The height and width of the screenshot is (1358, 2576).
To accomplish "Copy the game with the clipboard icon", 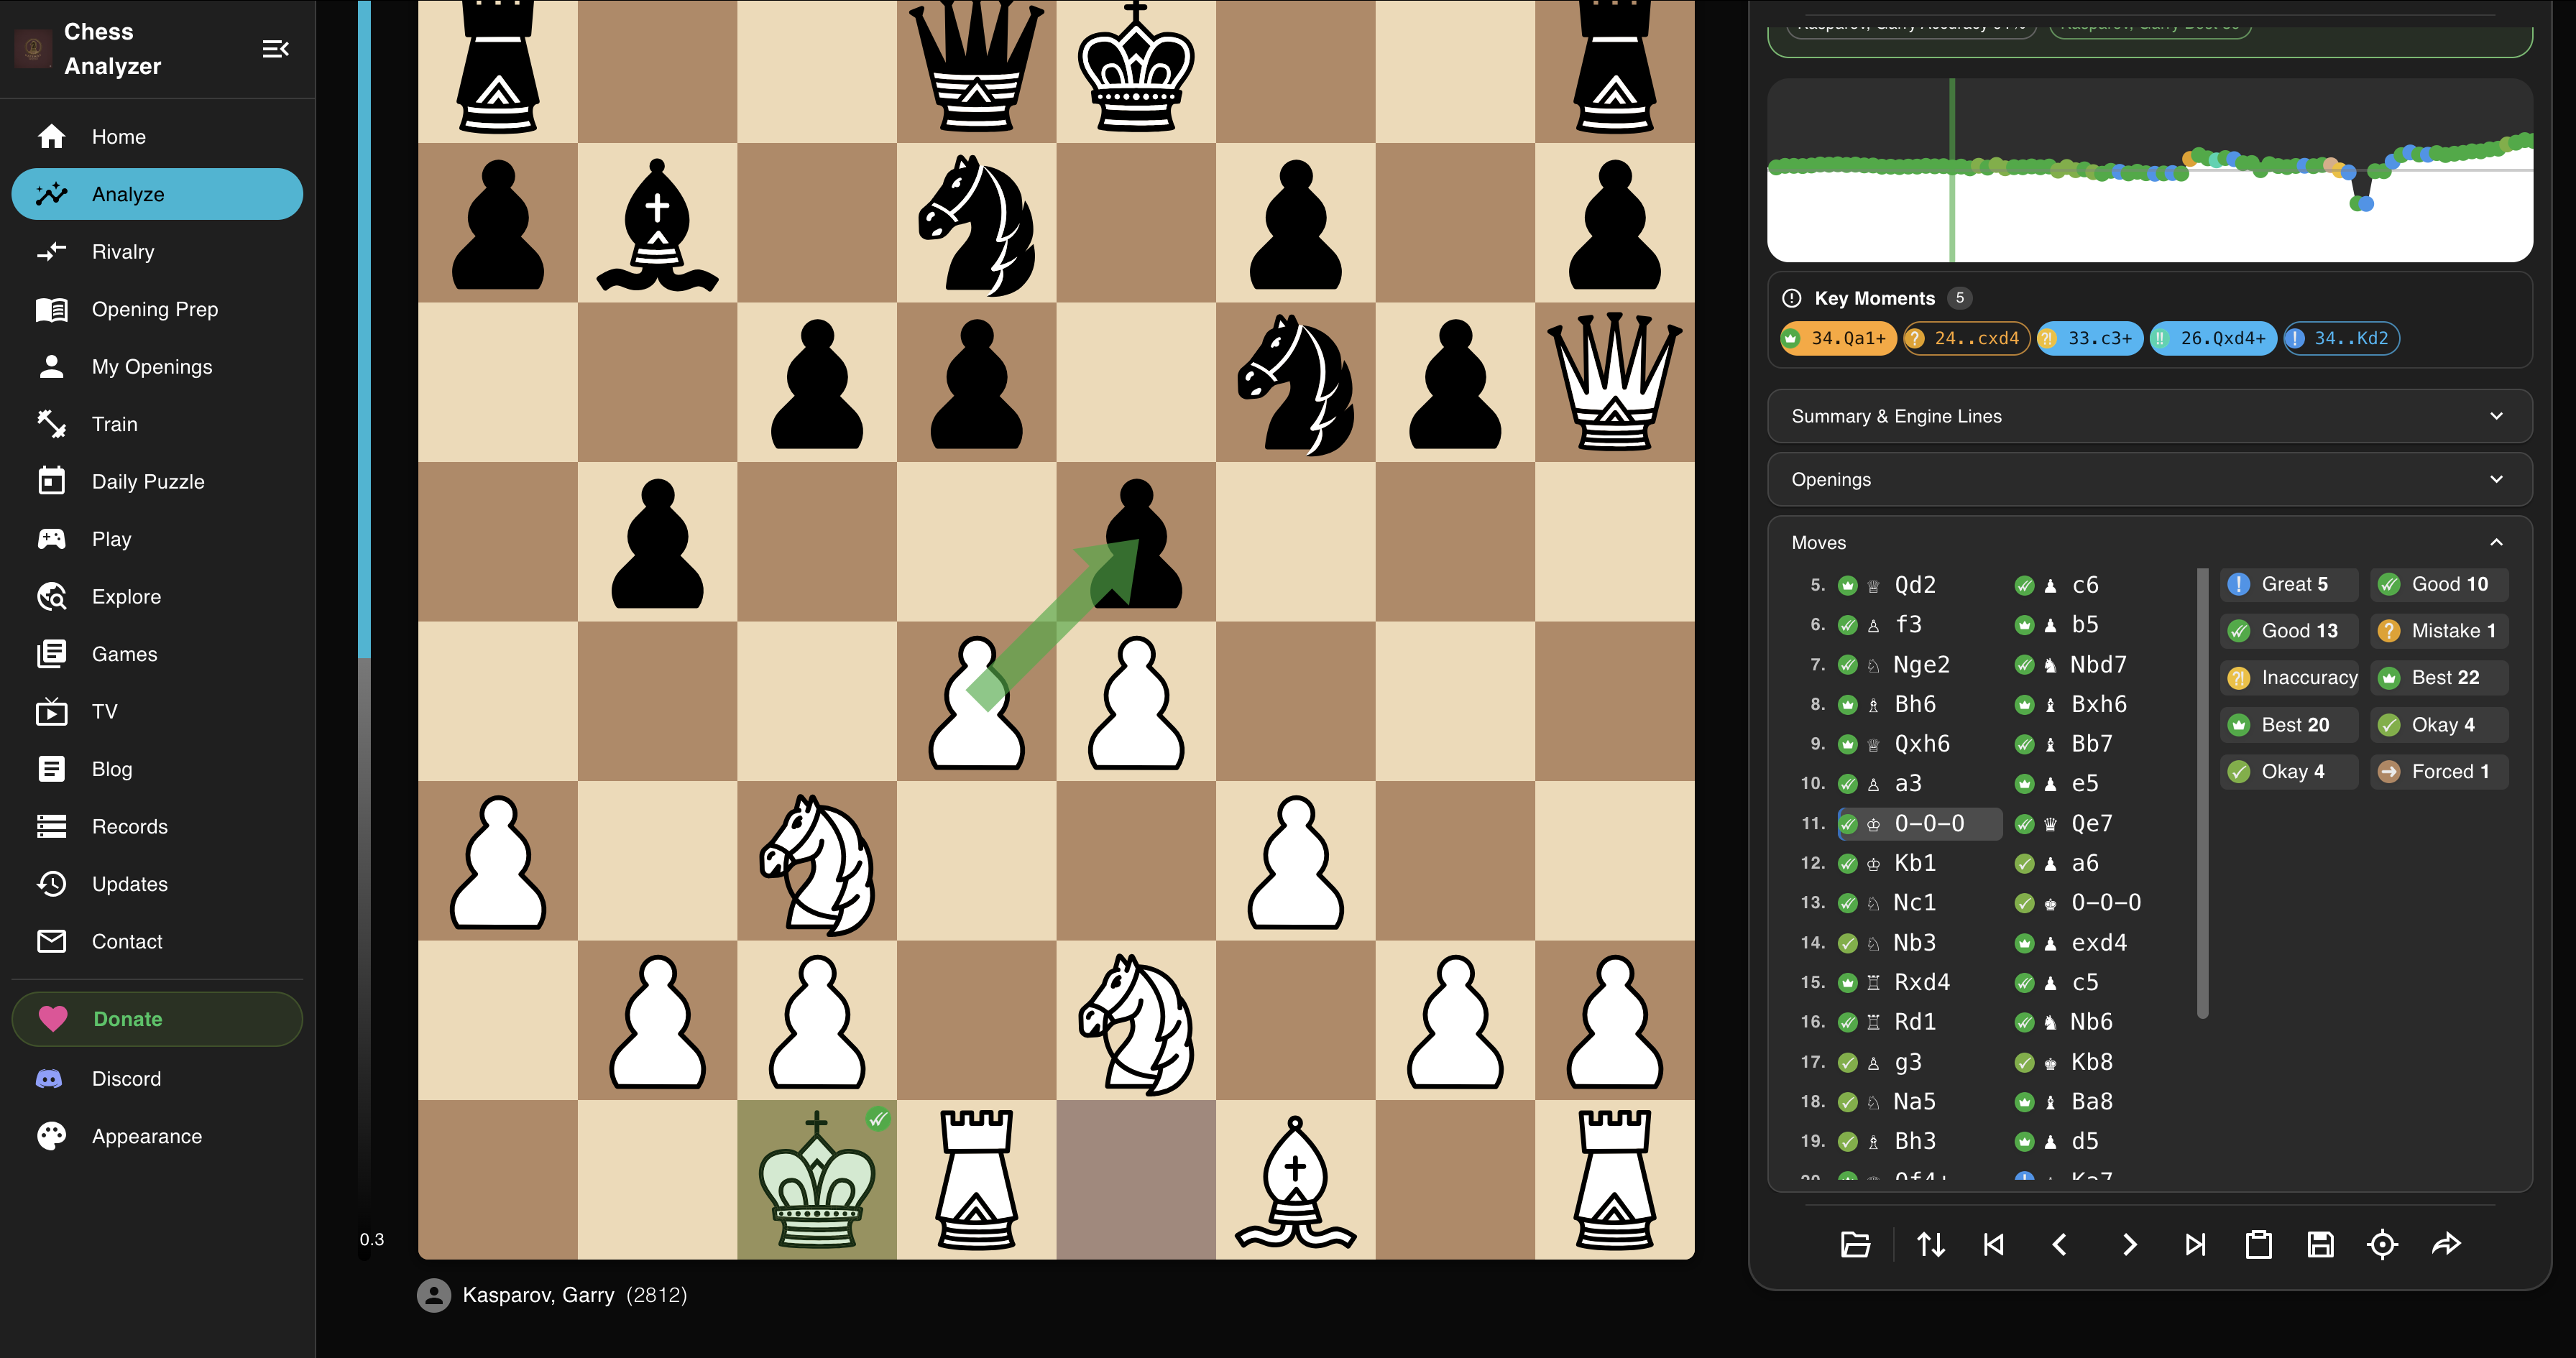I will [2260, 1244].
